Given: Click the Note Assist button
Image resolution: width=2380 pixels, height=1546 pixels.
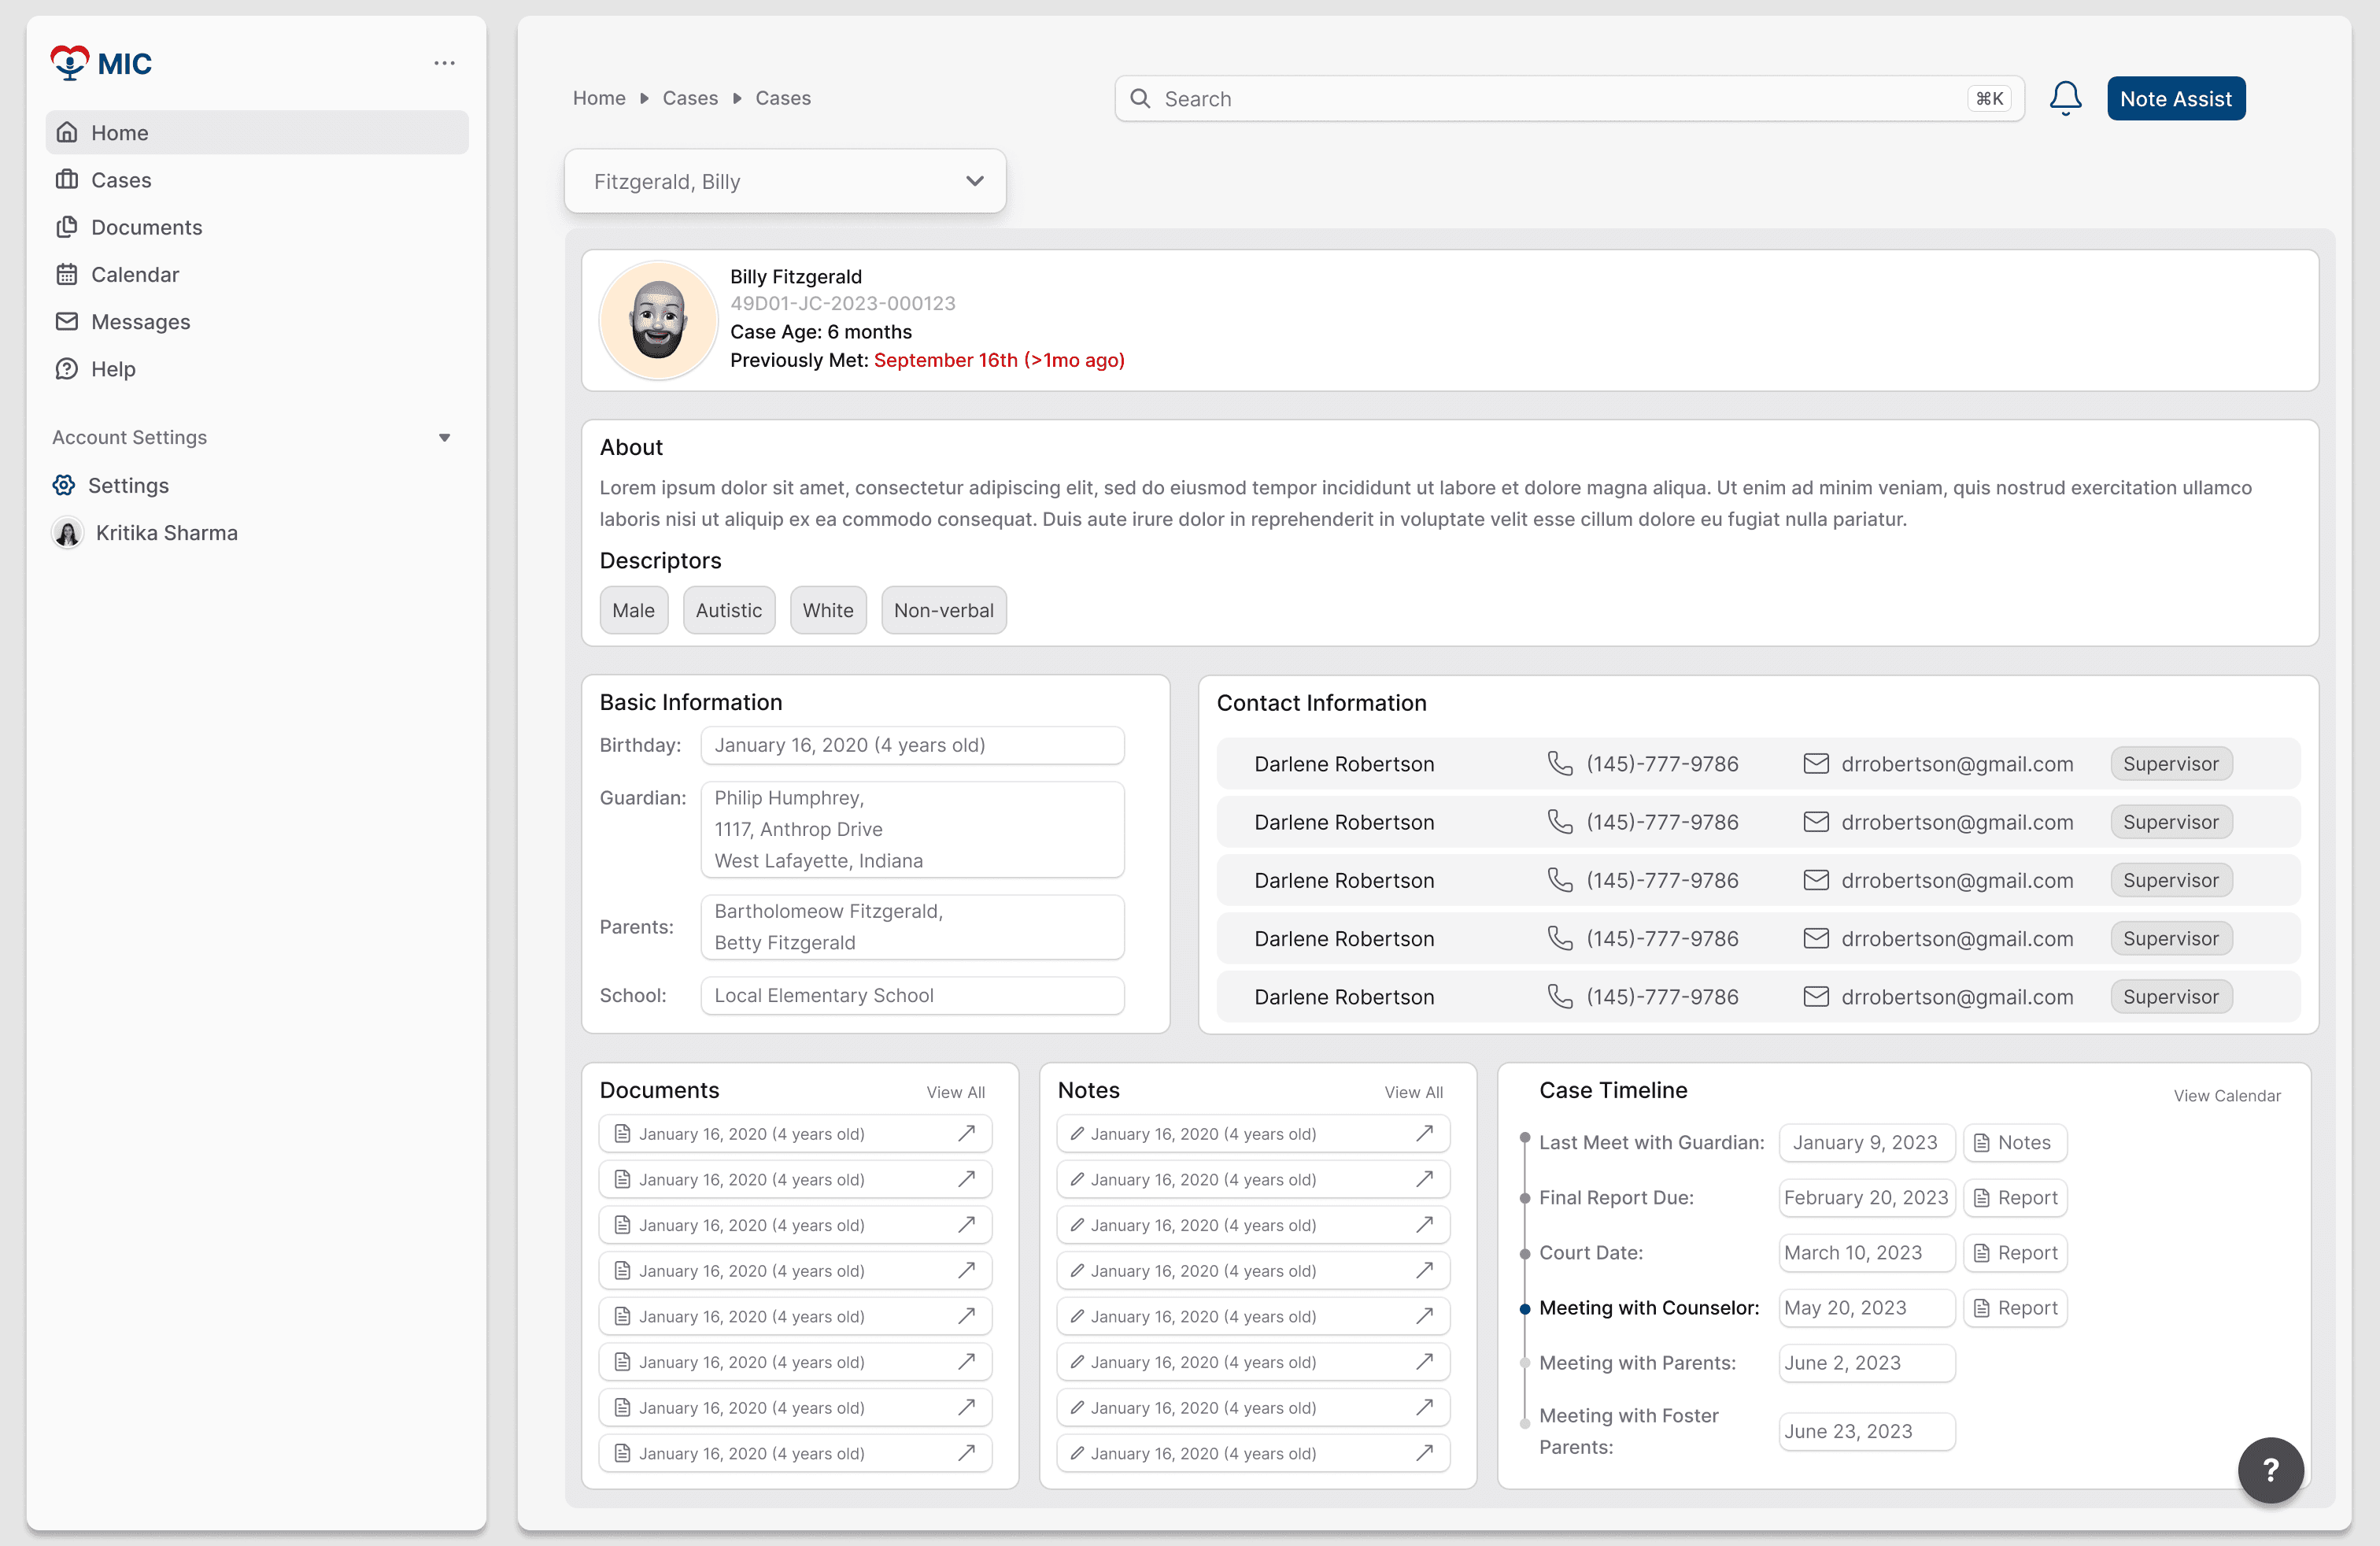Looking at the screenshot, I should (x=2175, y=98).
